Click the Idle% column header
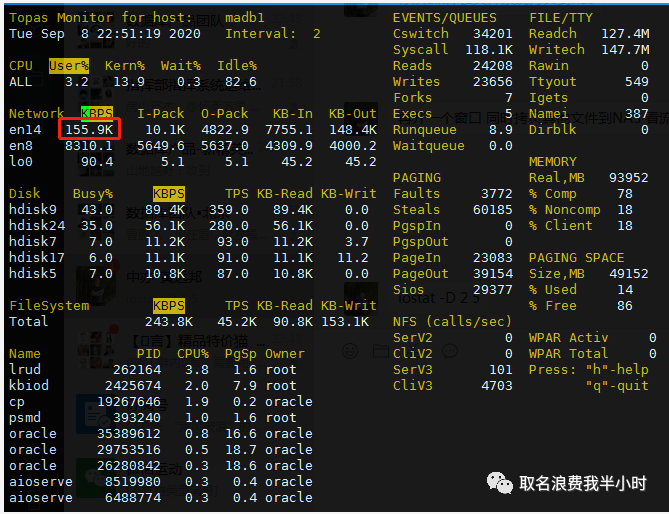669x514 pixels. click(x=237, y=66)
